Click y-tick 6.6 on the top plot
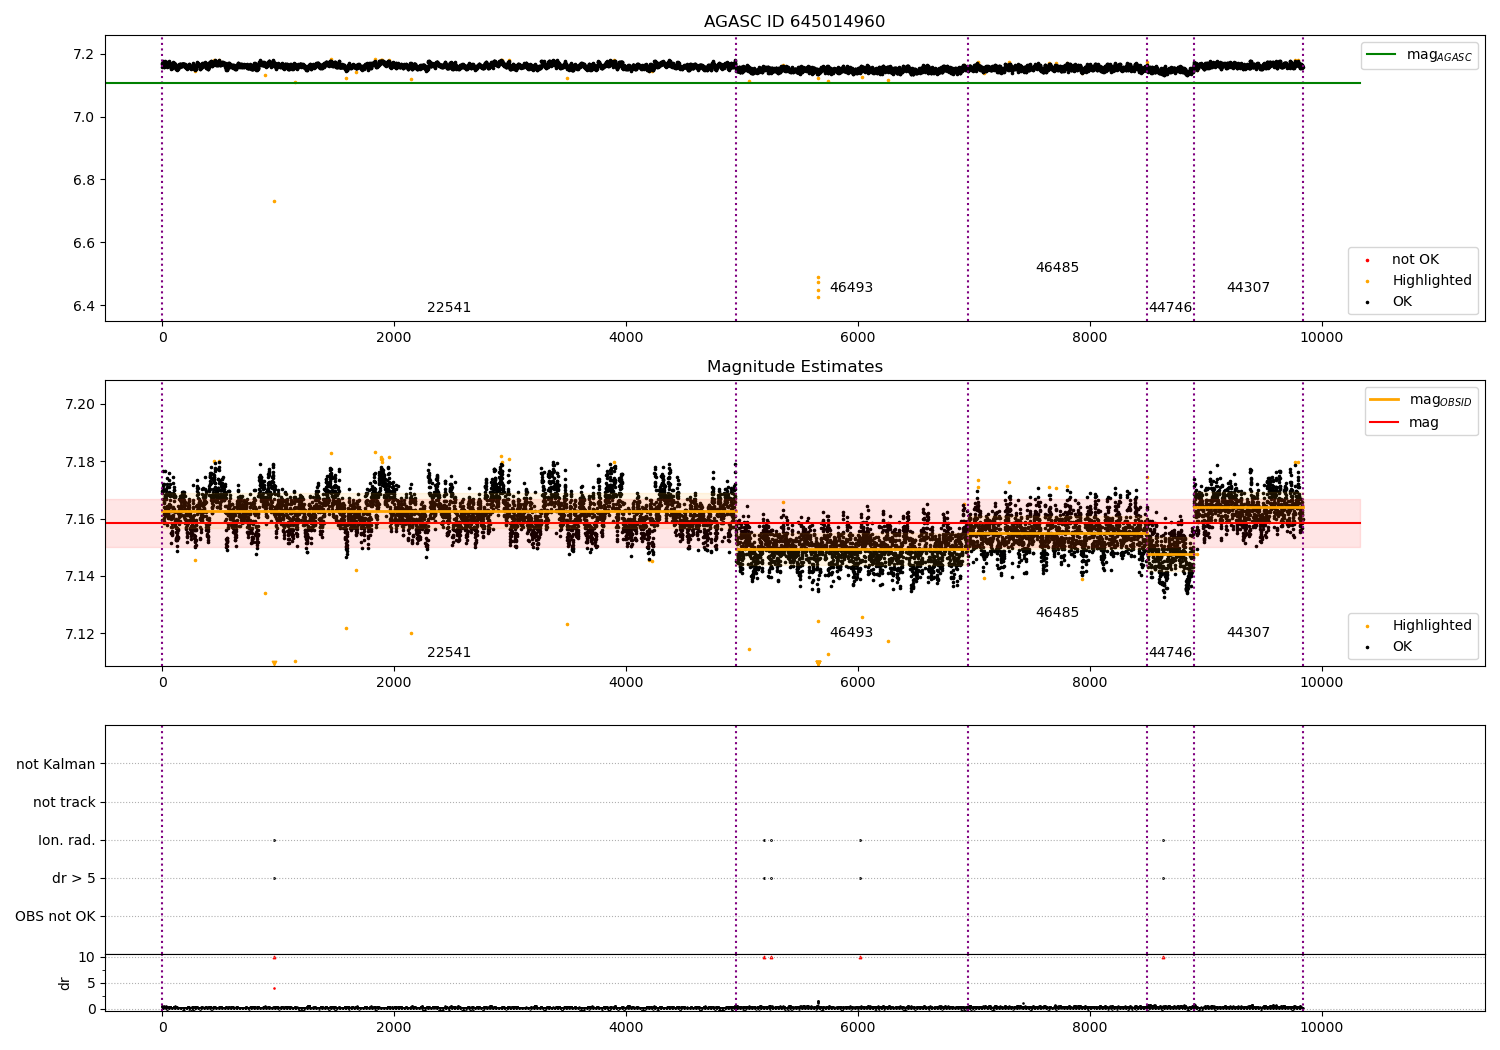The image size is (1500, 1050). pyautogui.click(x=85, y=244)
